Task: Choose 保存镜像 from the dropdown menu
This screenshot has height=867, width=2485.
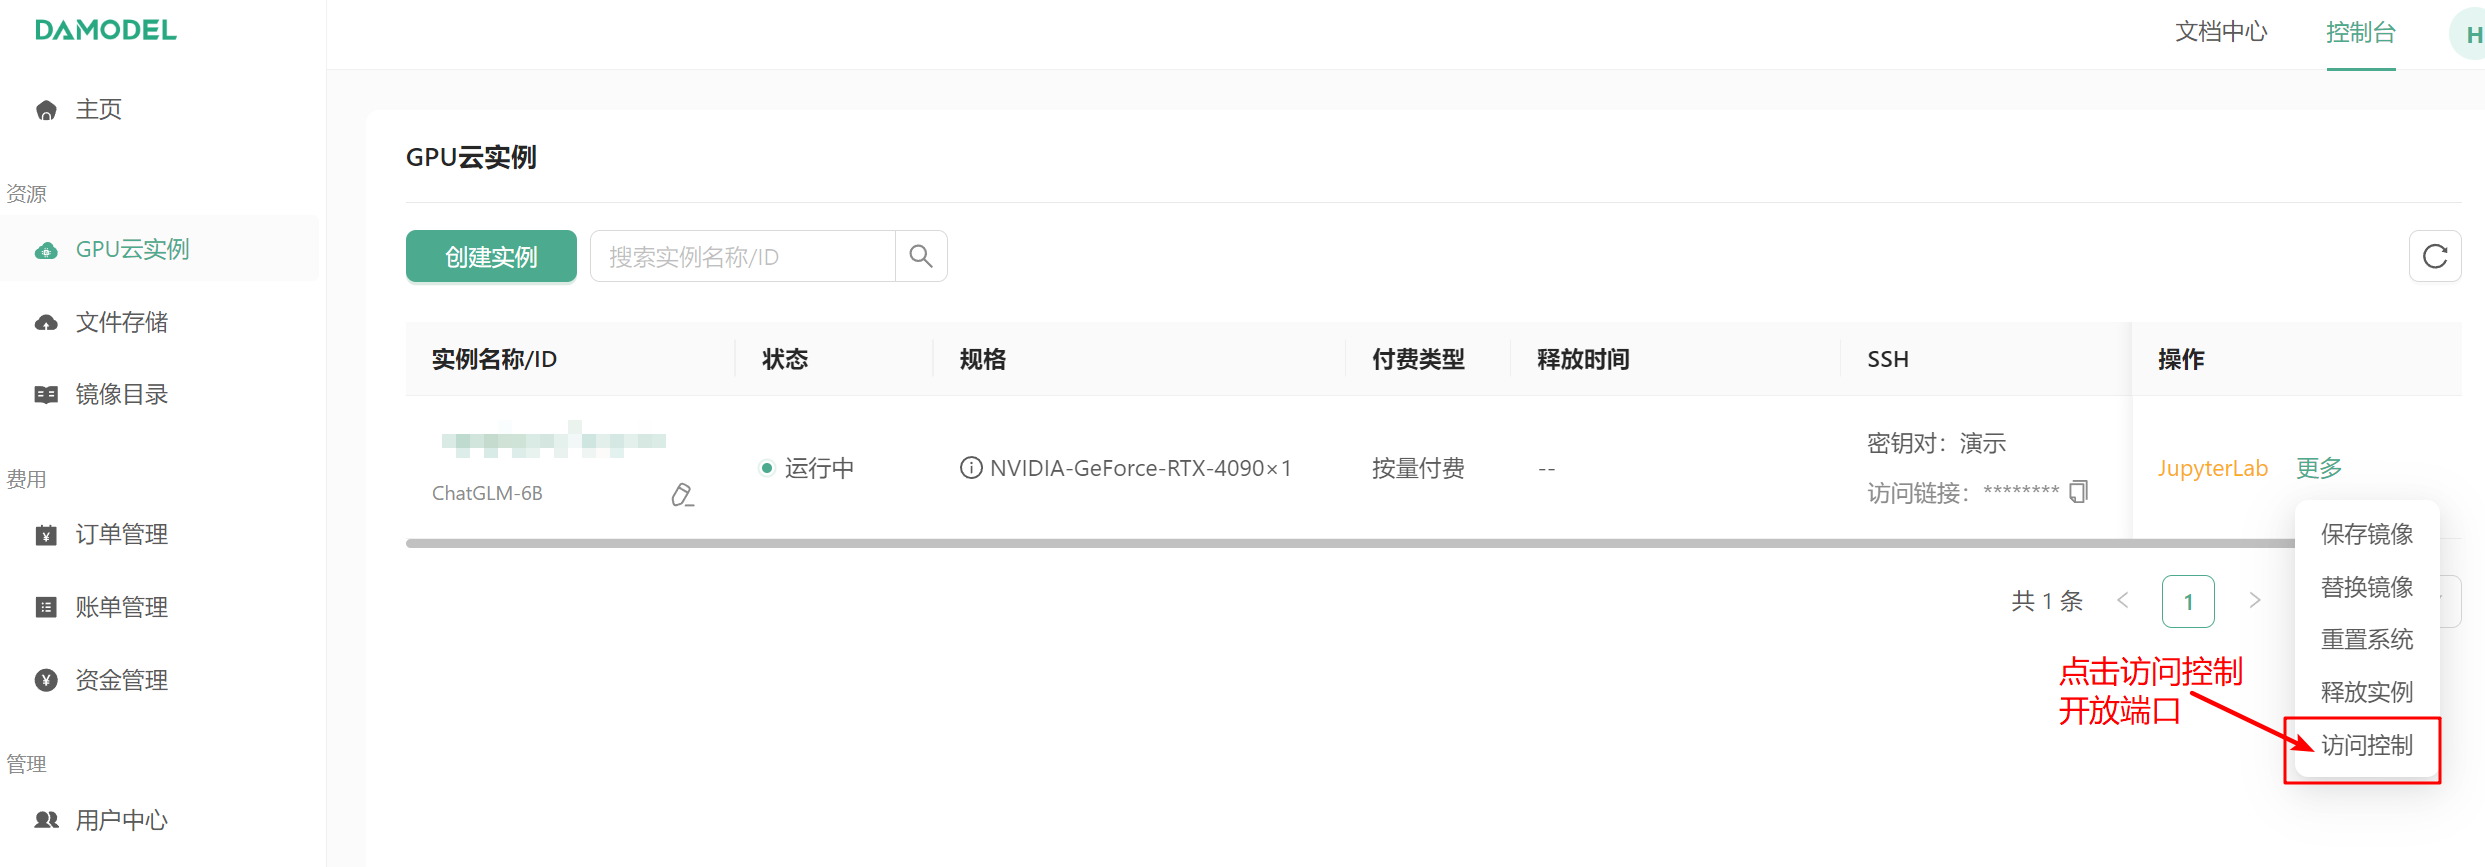Action: coord(2367,534)
